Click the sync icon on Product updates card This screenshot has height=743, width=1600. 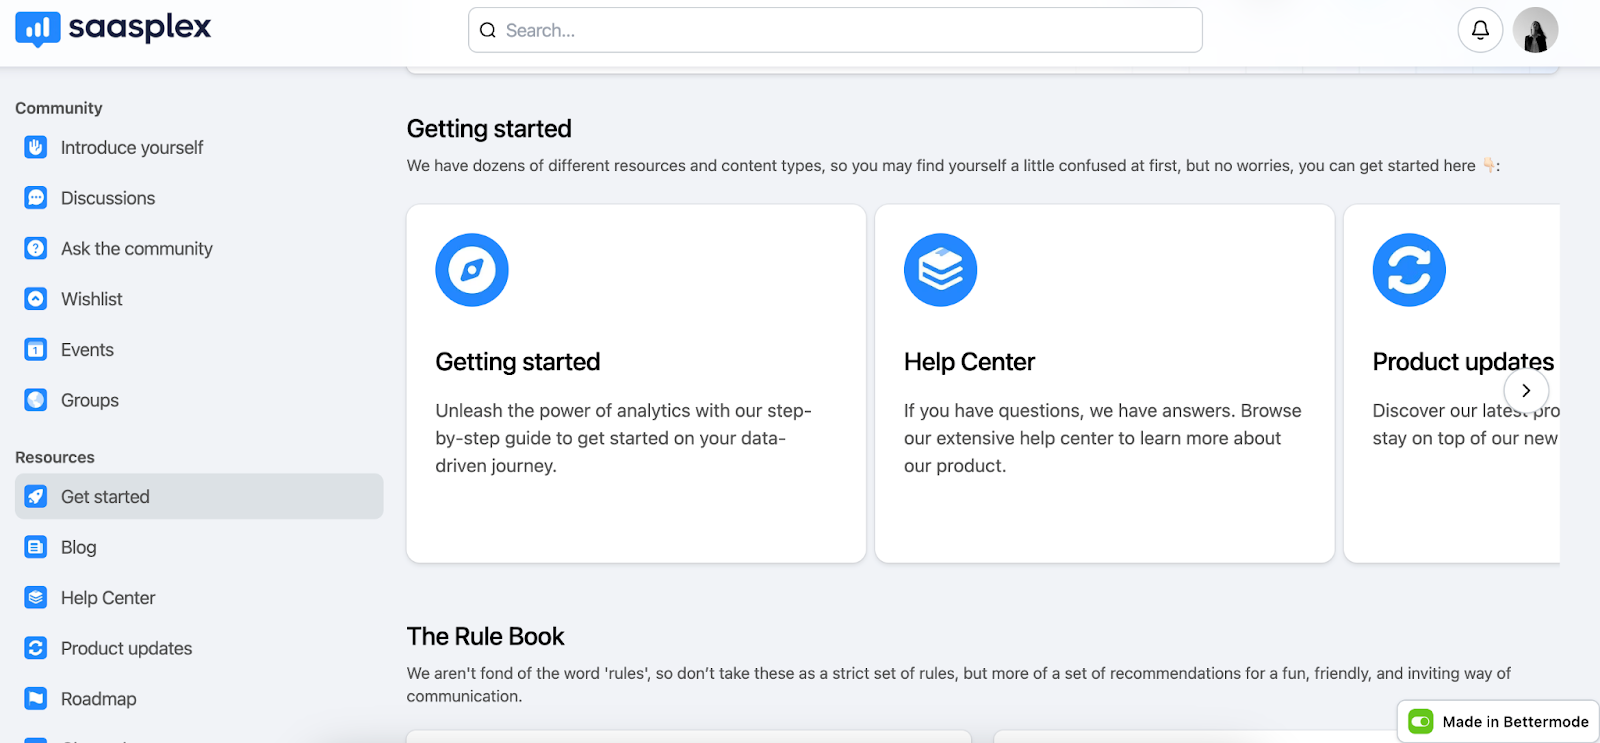pos(1409,270)
